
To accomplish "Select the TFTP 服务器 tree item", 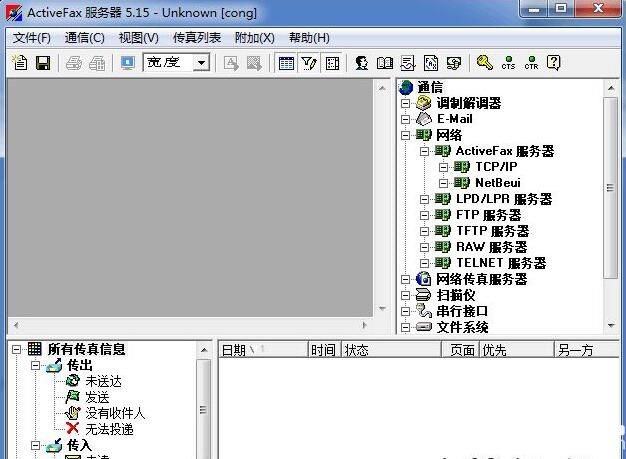I will (x=493, y=231).
